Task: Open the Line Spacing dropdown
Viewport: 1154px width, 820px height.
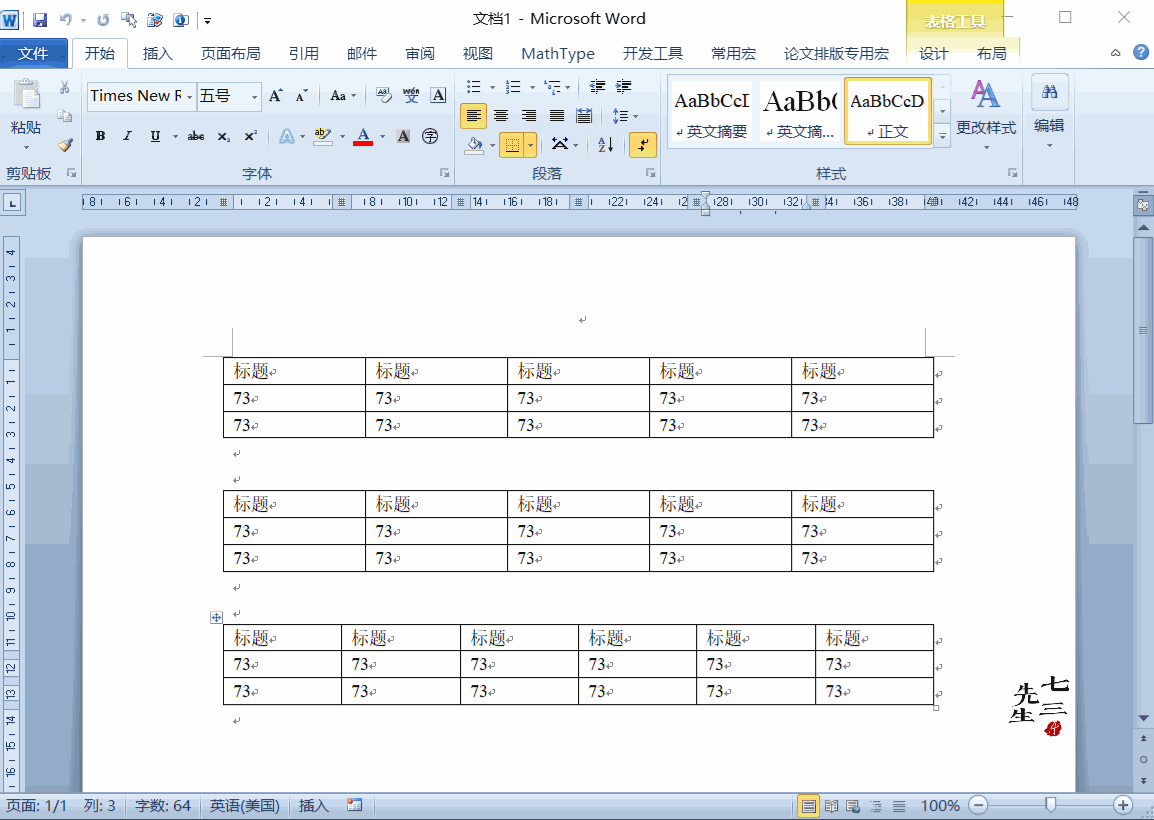Action: click(x=625, y=116)
